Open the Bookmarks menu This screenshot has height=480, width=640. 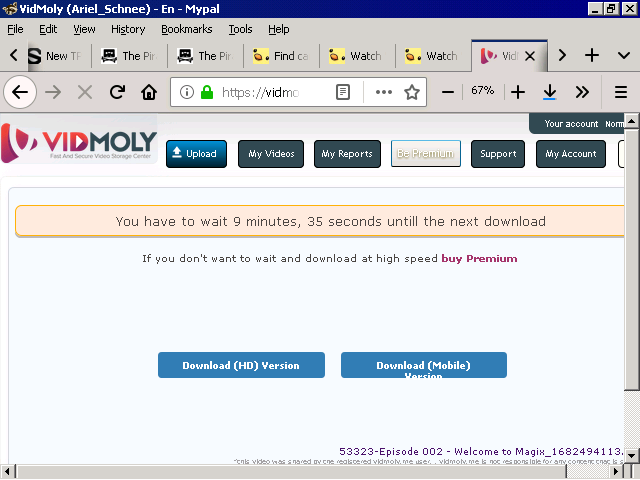(187, 29)
